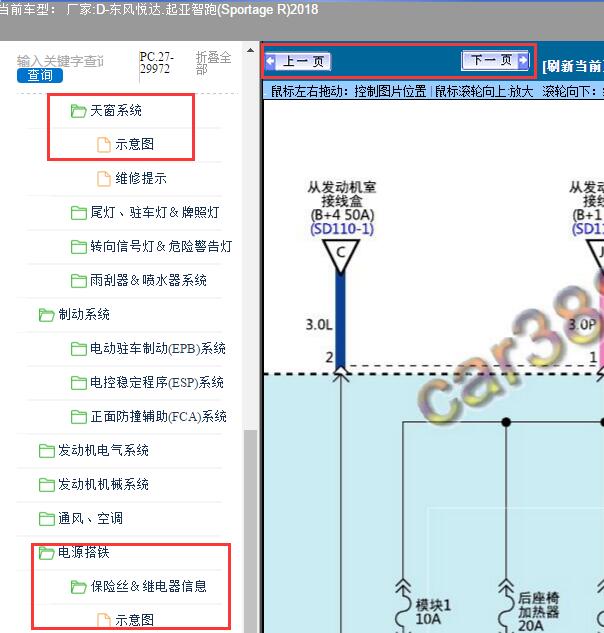Expand 电动驻车制动(EPB)系统 folder icon
The width and height of the screenshot is (604, 633).
(x=78, y=348)
